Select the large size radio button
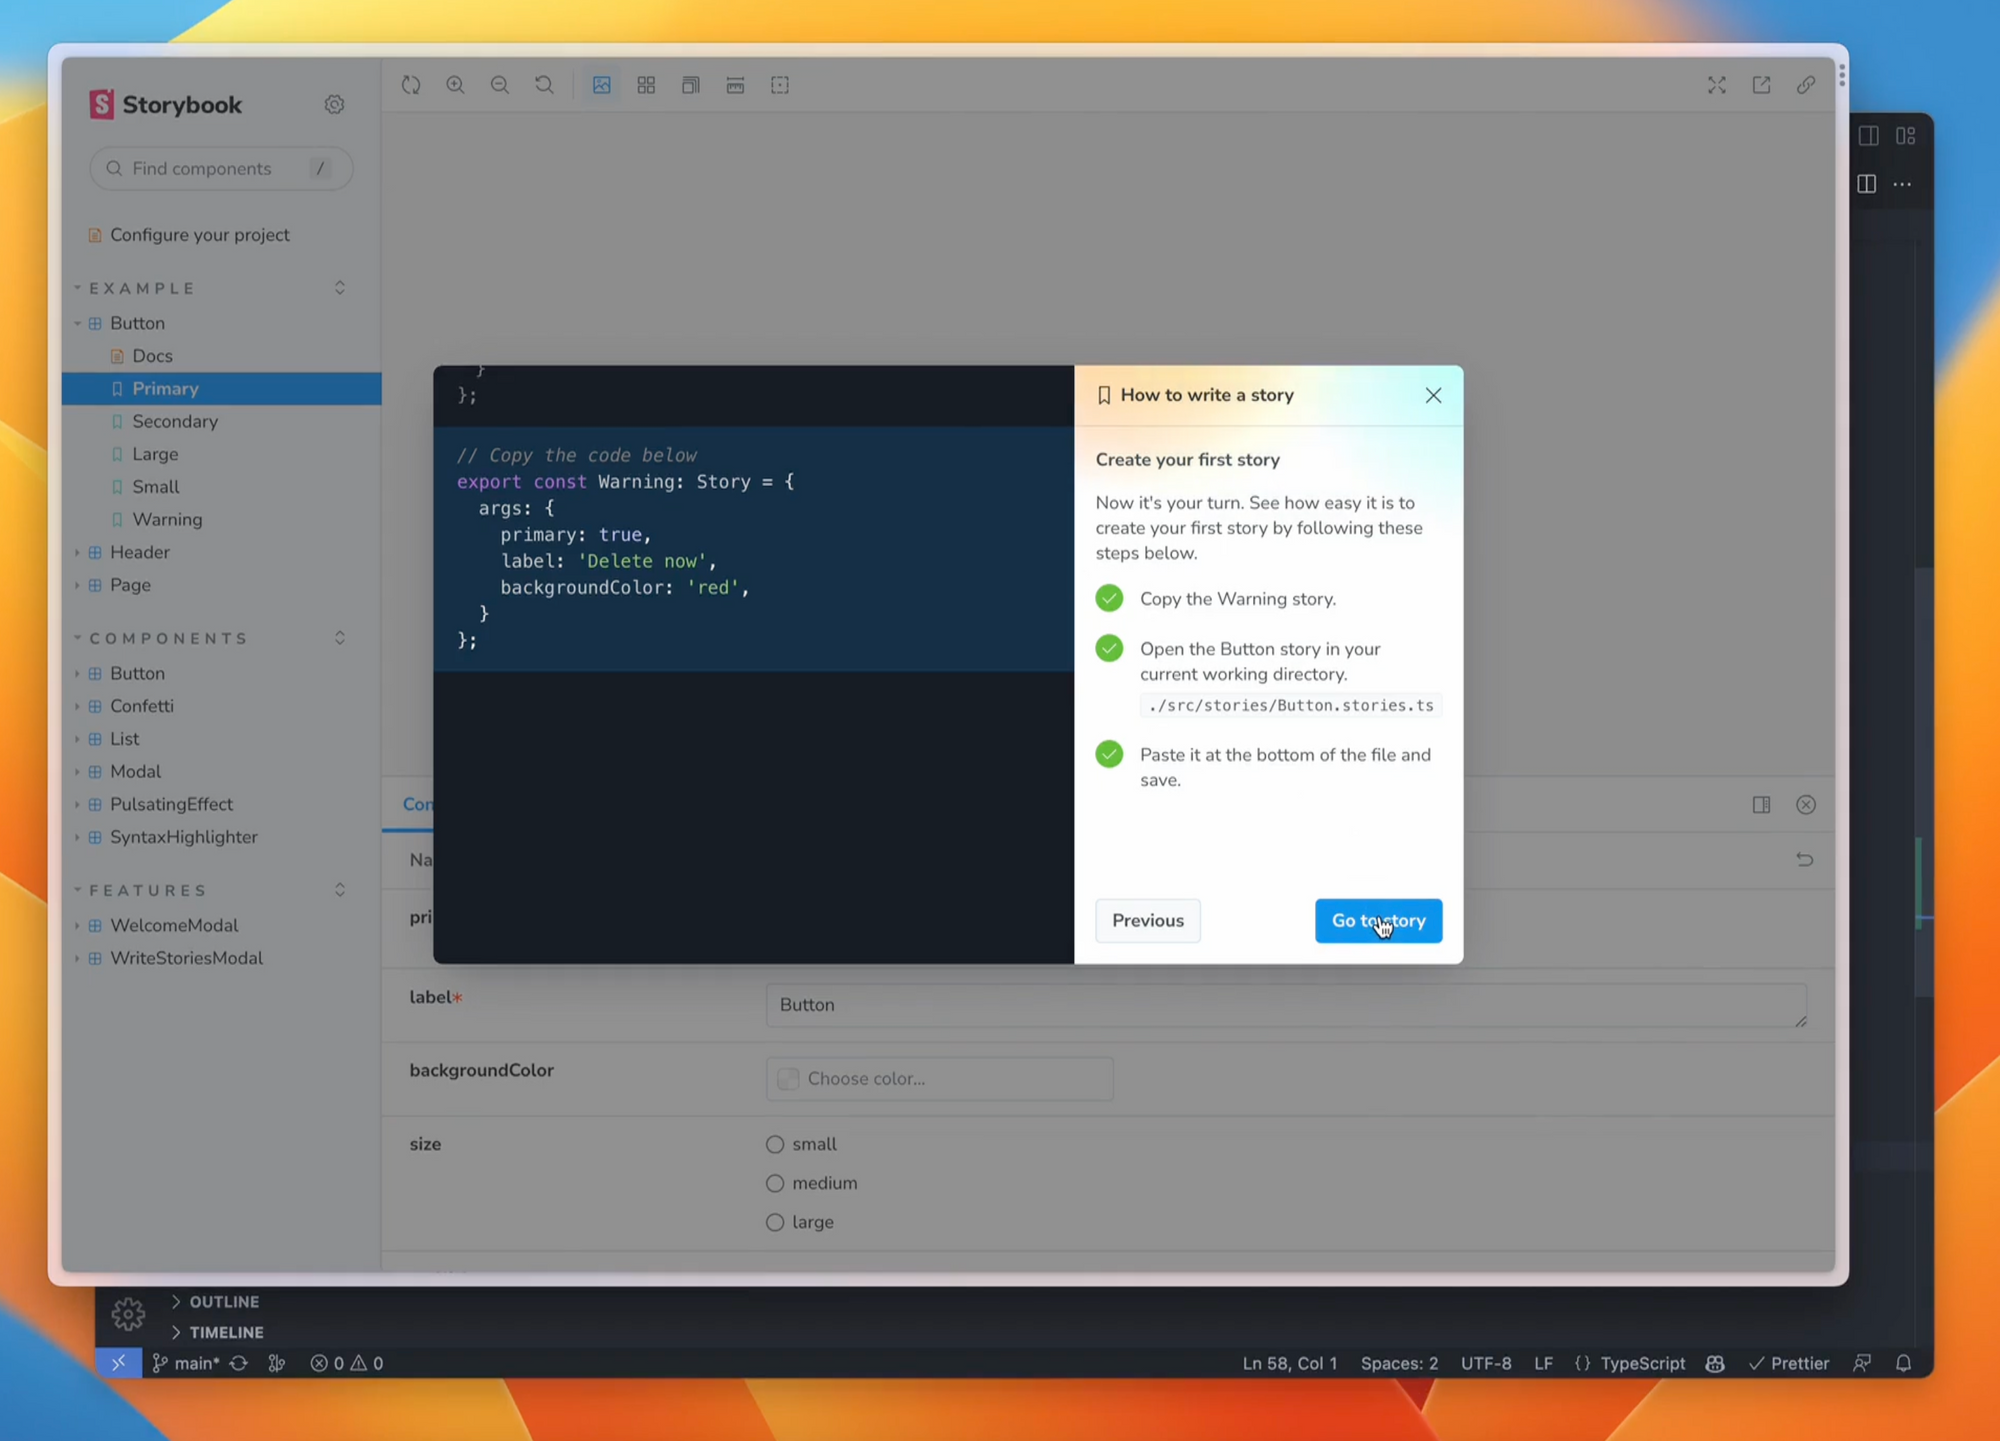2000x1441 pixels. [x=775, y=1222]
